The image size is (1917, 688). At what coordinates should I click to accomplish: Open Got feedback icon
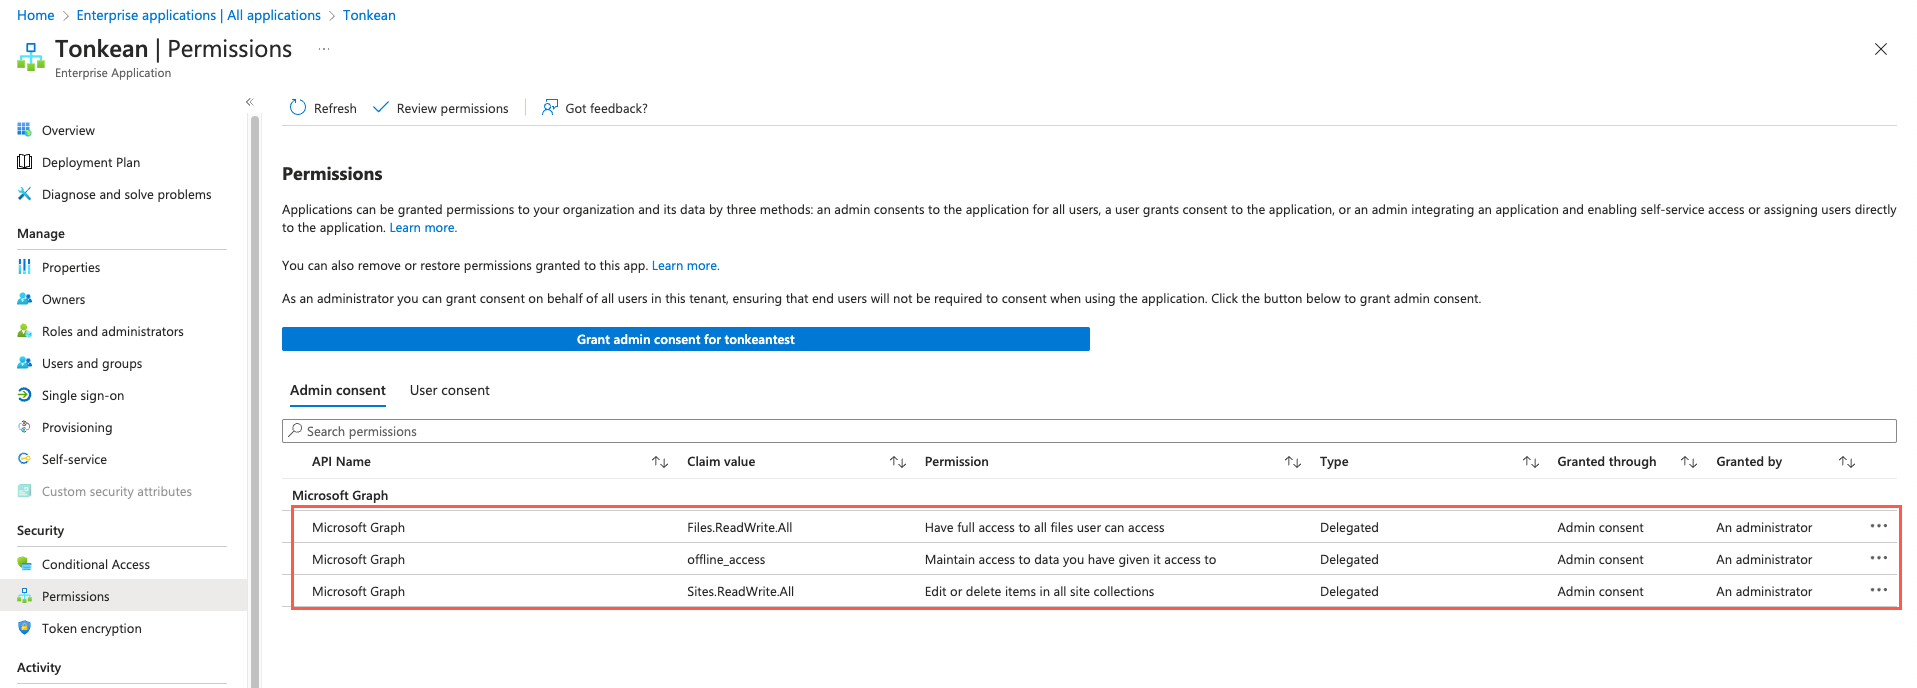point(550,108)
